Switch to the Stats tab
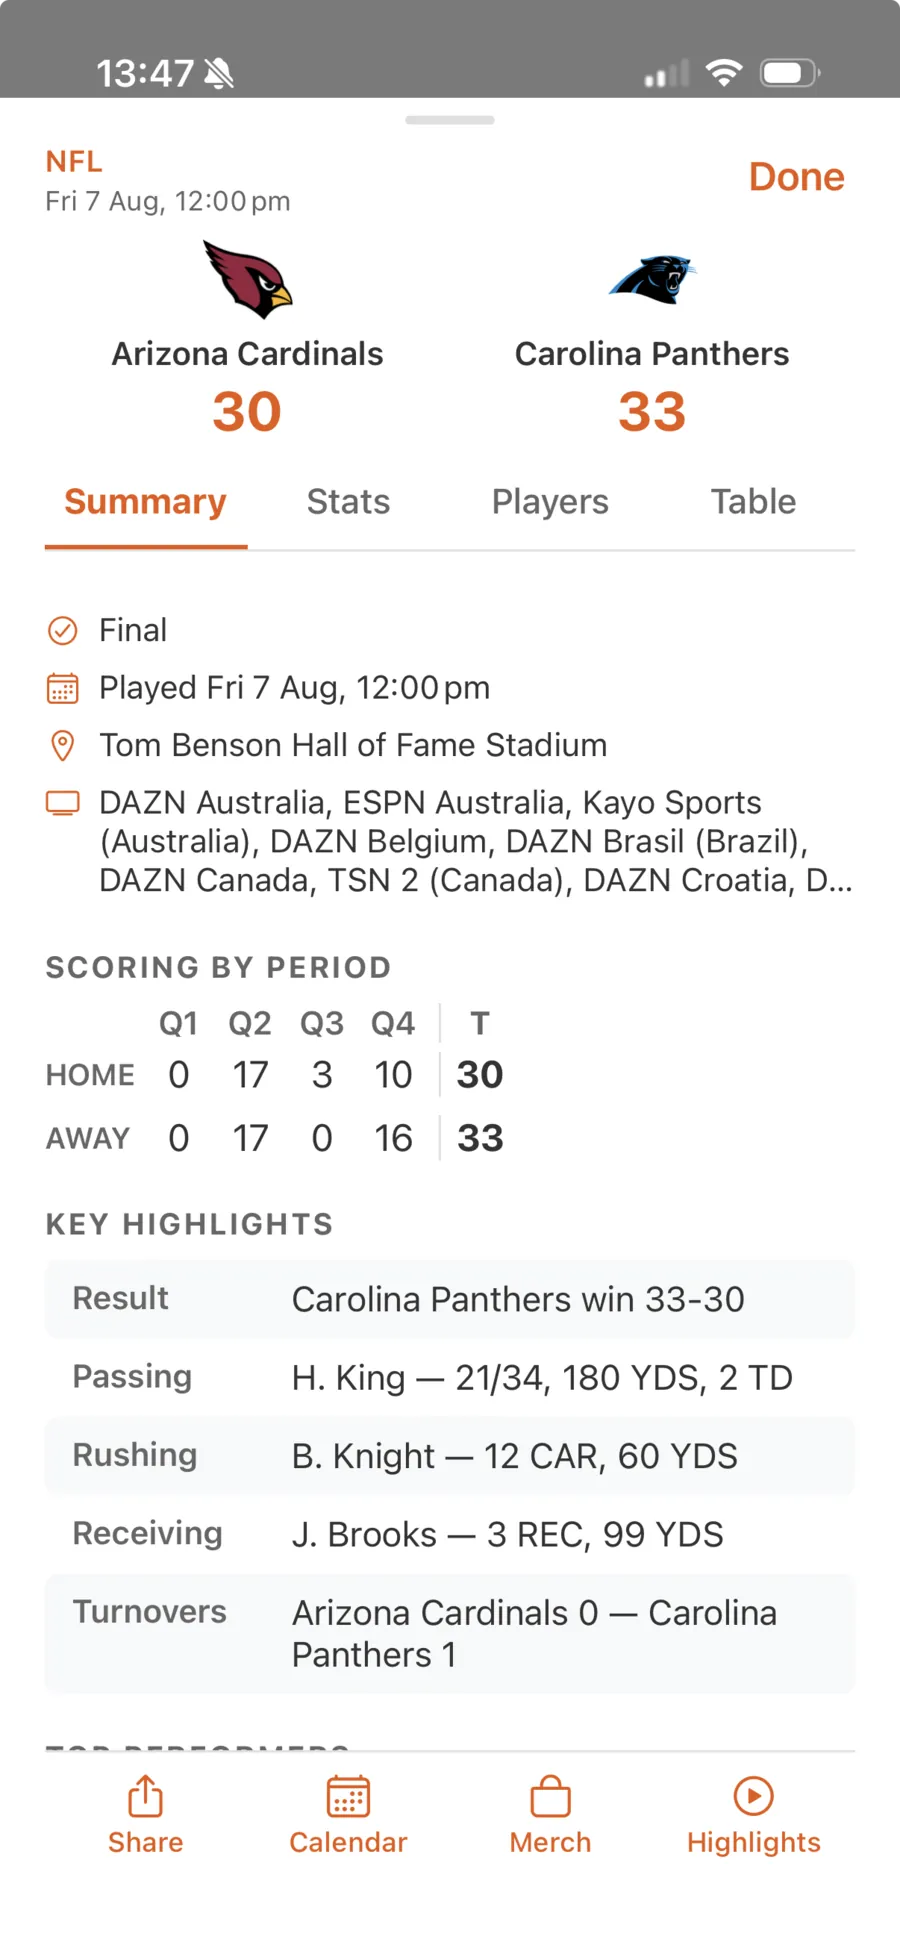 [x=348, y=502]
